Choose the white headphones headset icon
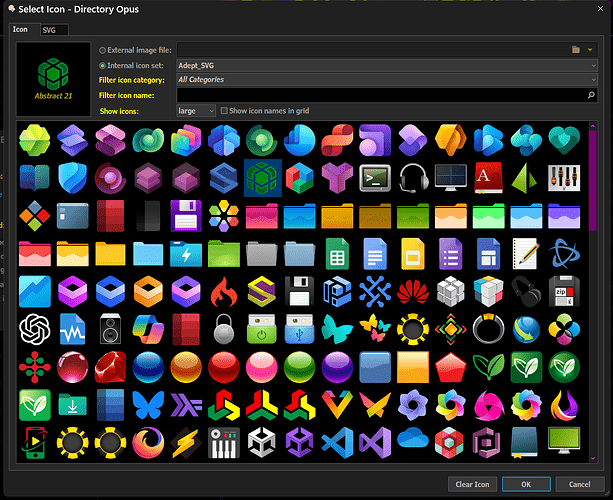613x500 pixels. (413, 178)
